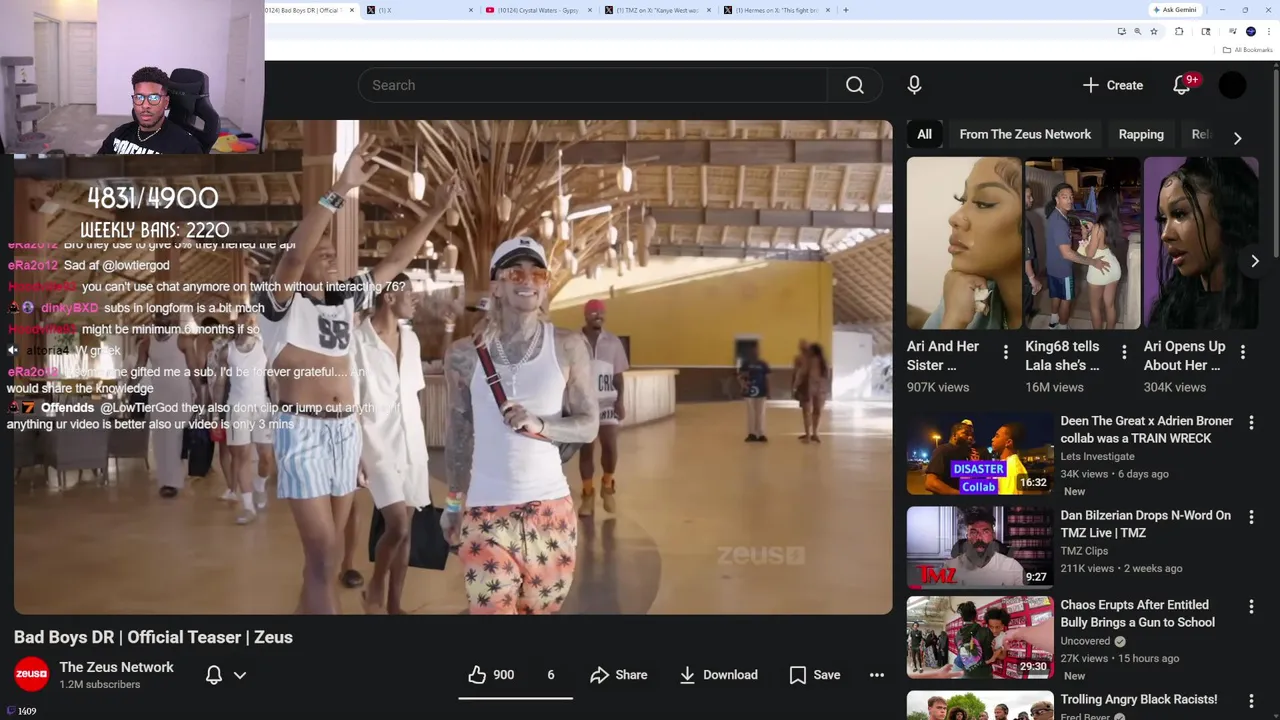Open options for Deen The Great video
1280x720 pixels.
(1251, 423)
